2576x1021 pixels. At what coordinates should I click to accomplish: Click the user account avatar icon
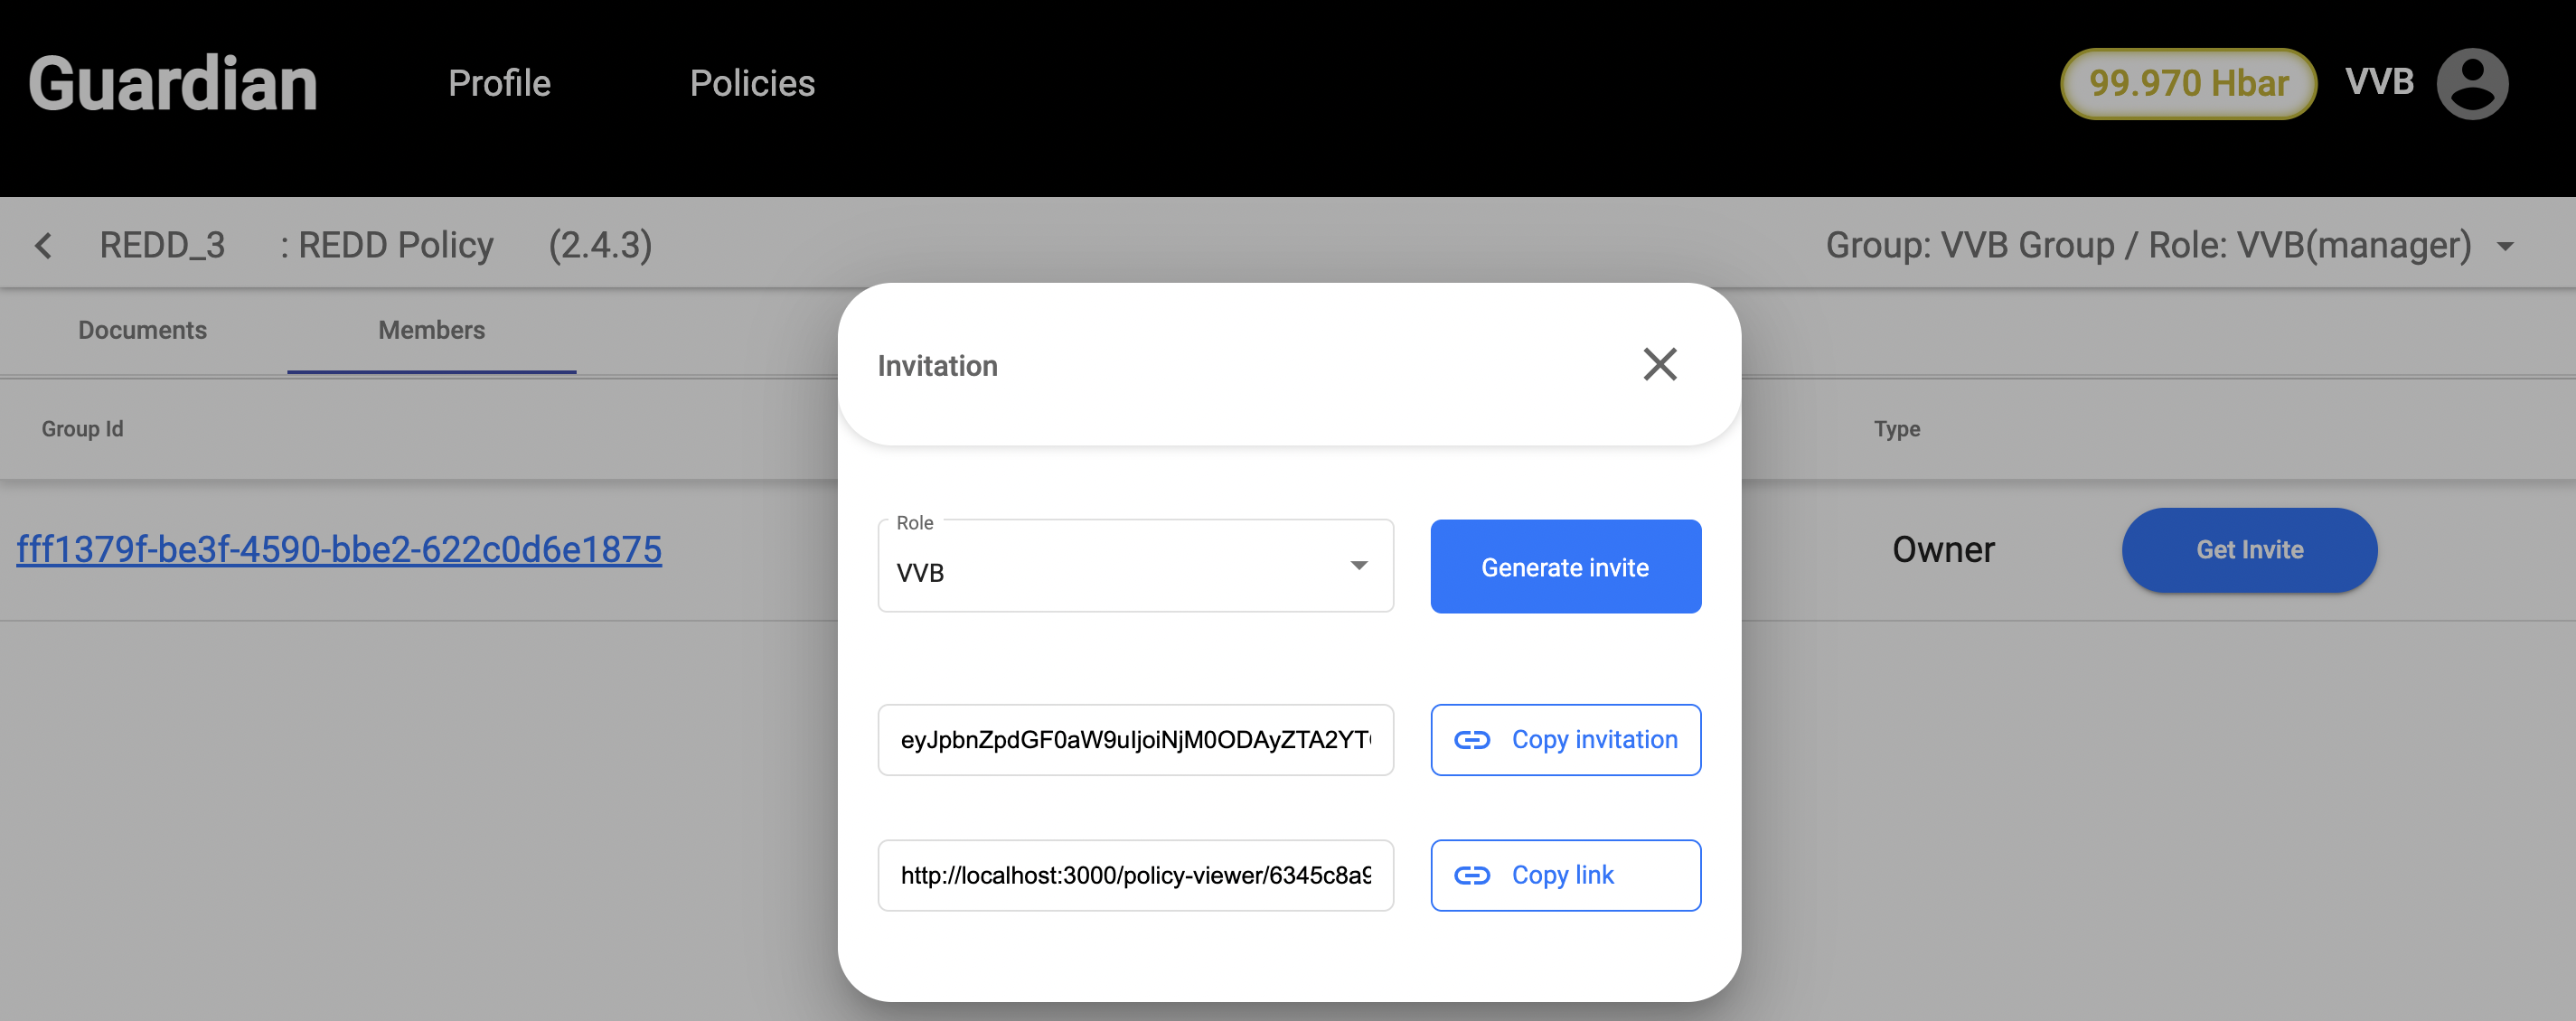click(2471, 84)
